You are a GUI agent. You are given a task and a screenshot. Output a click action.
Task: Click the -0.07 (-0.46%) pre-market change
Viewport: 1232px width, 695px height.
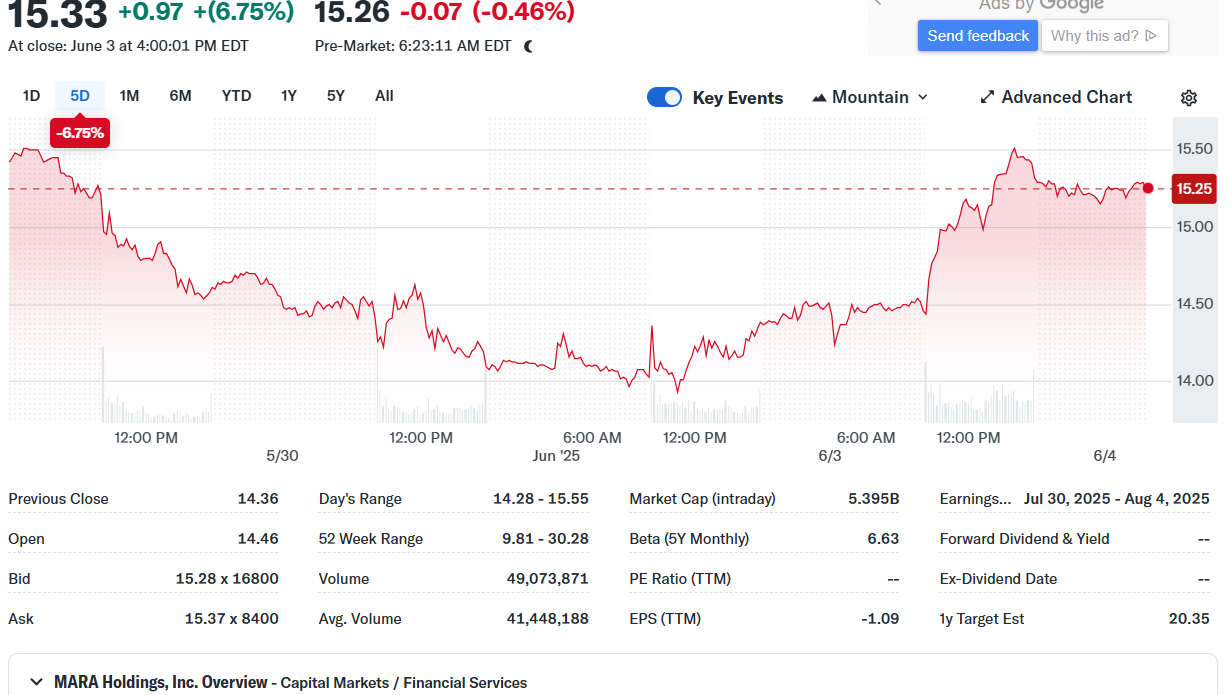(x=488, y=12)
